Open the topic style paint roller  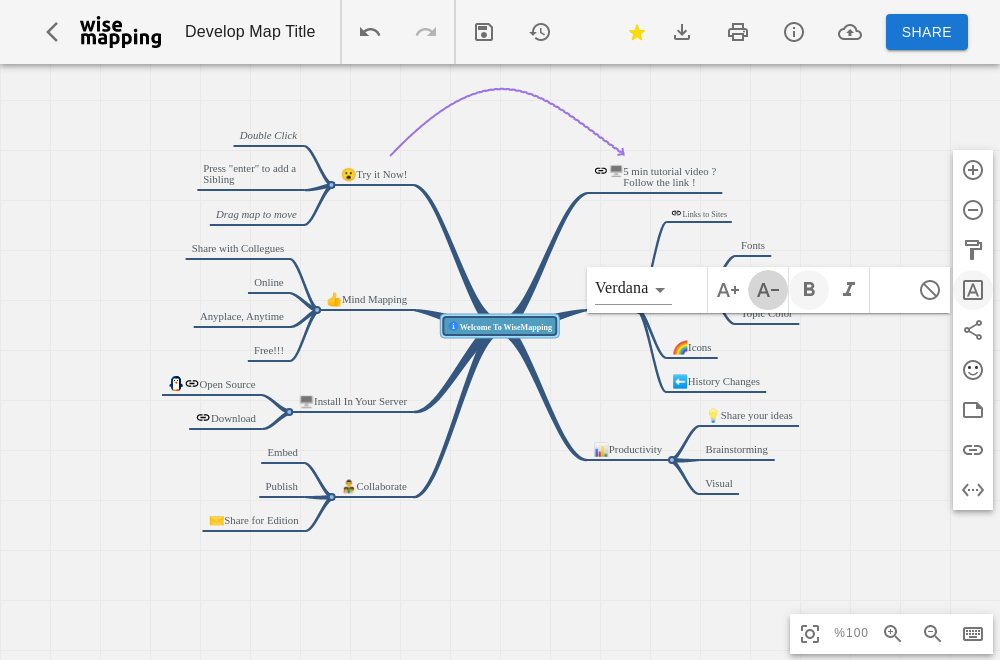tap(973, 250)
